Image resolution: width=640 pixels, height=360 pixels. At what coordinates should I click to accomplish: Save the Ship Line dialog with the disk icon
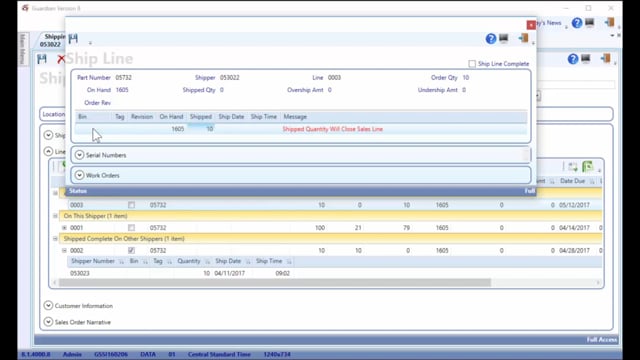73,38
